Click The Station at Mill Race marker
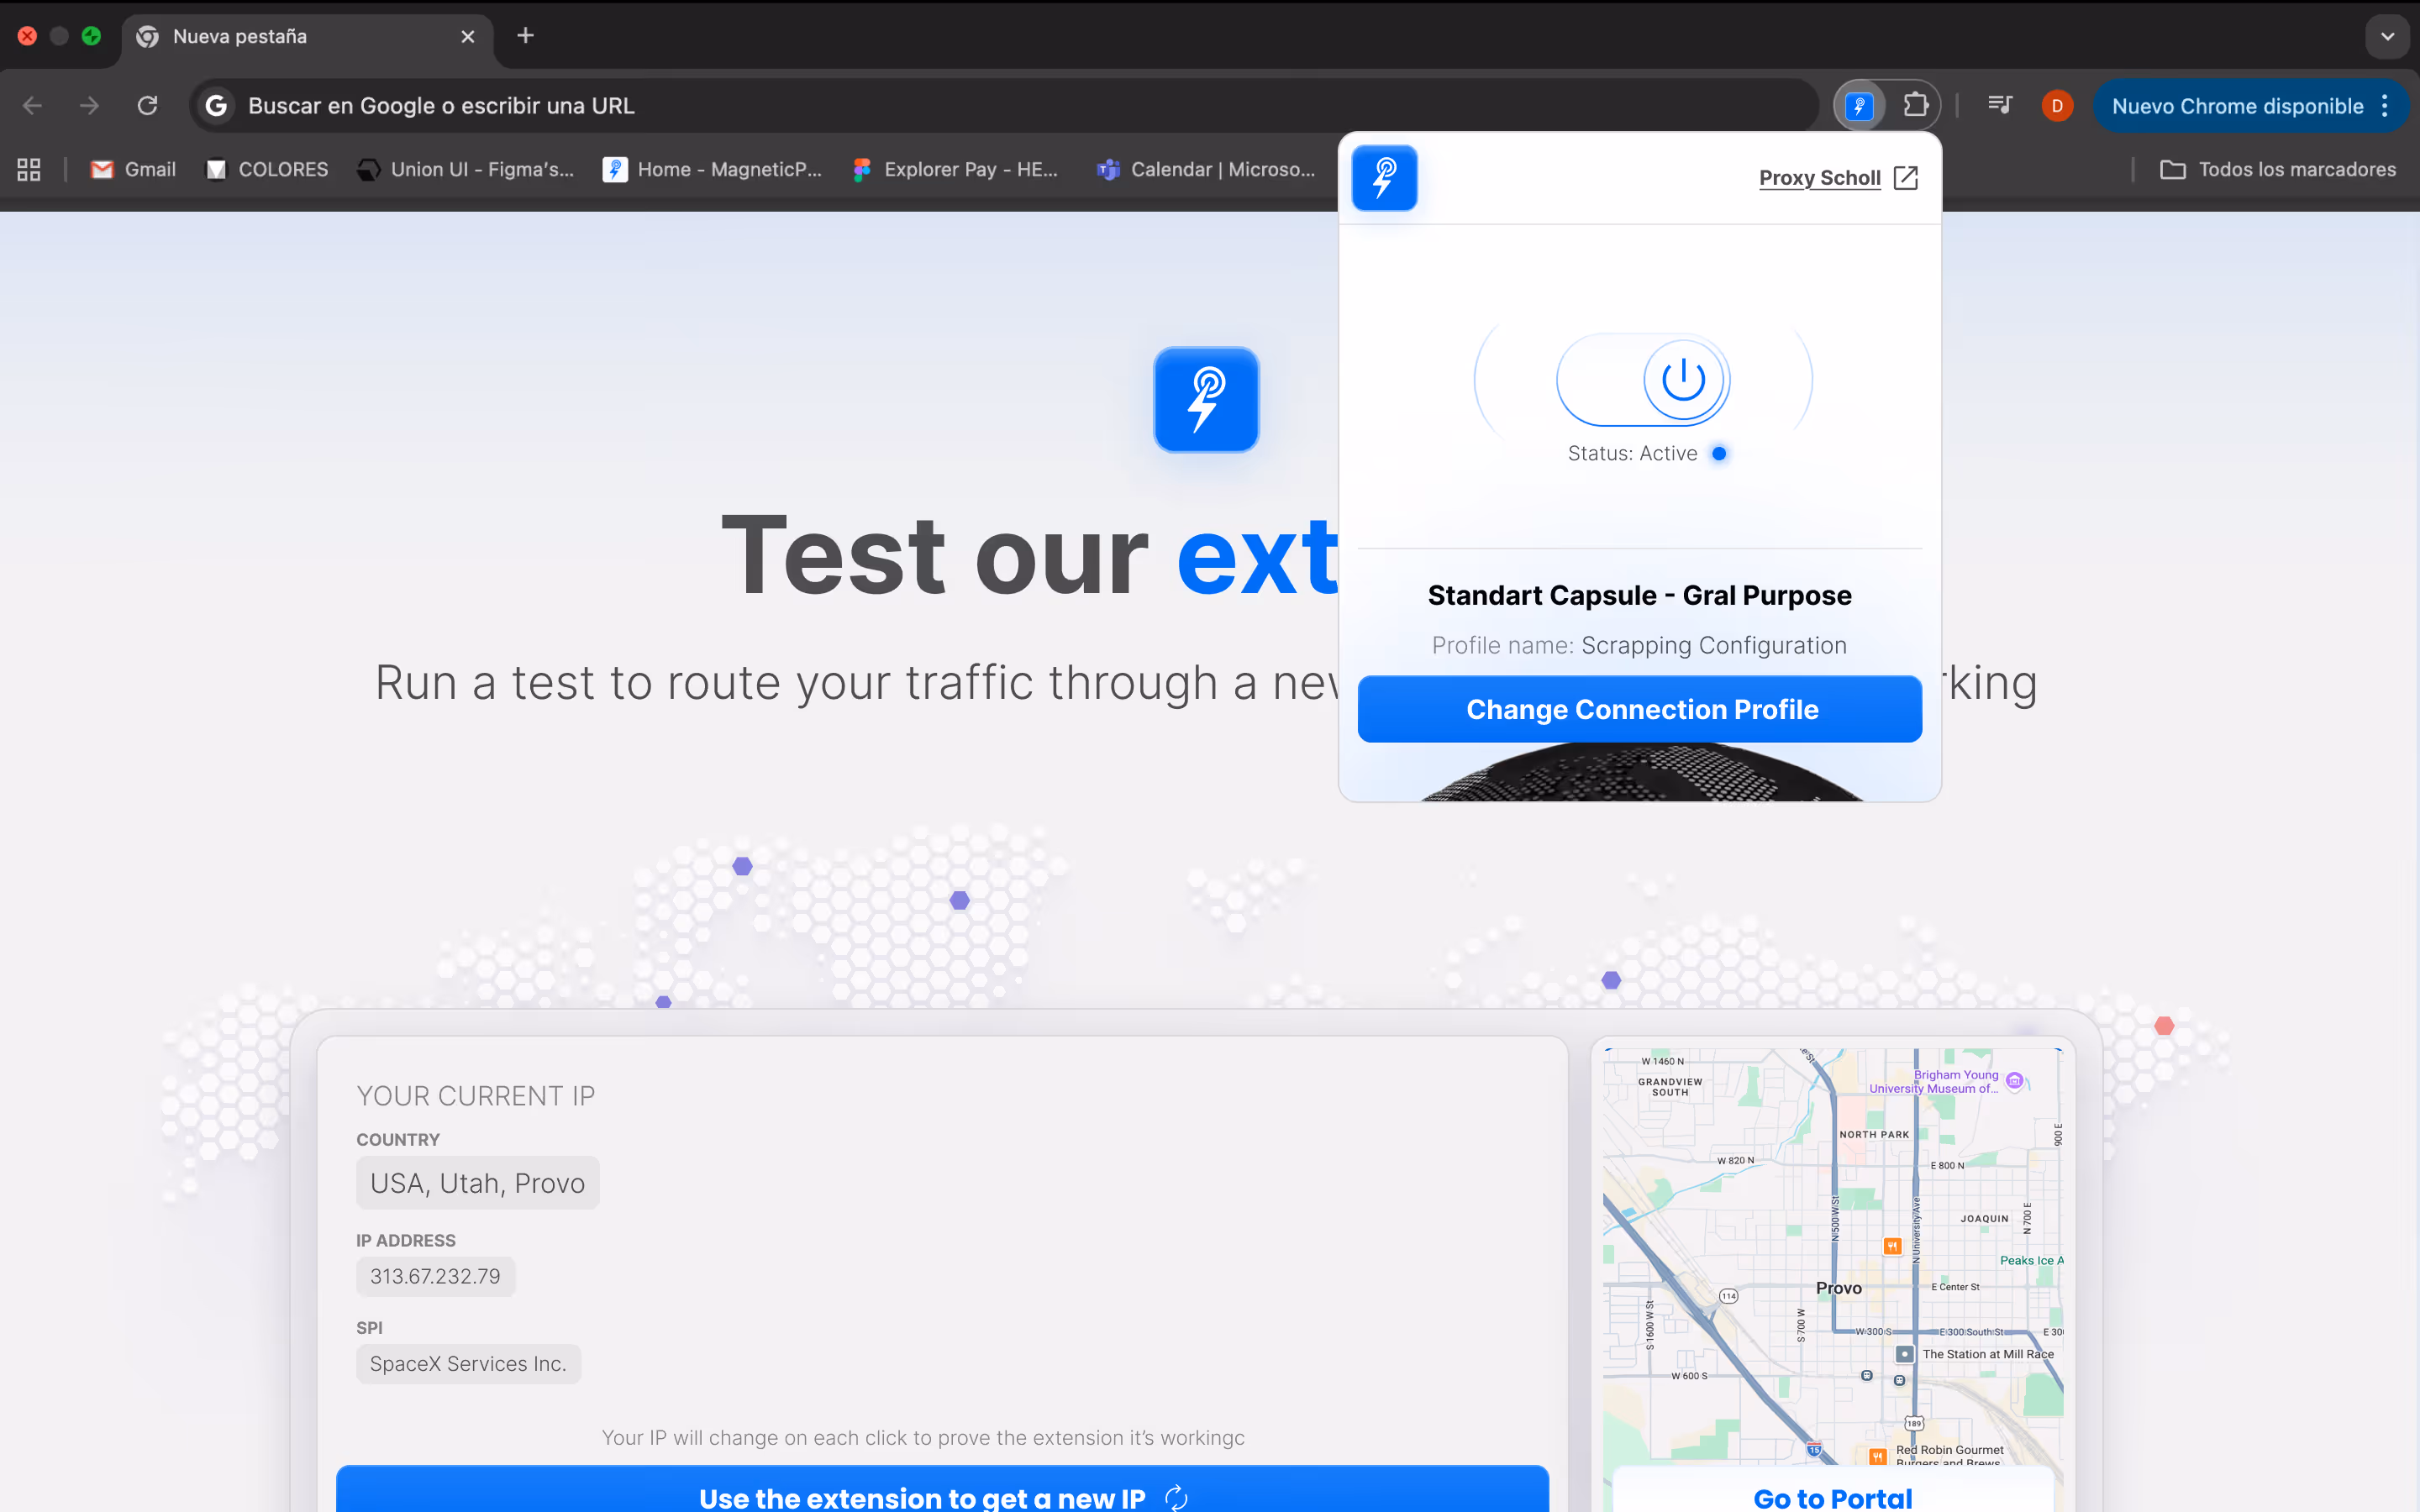Image resolution: width=2420 pixels, height=1512 pixels. point(1905,1354)
